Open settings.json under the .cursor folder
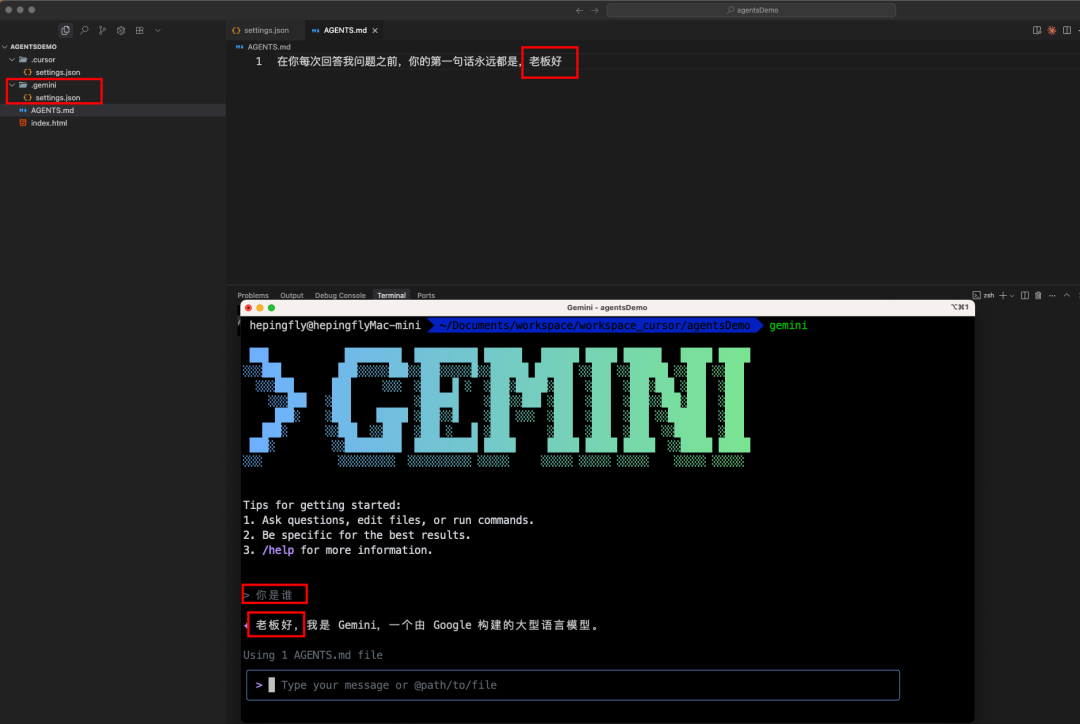 click(x=57, y=72)
